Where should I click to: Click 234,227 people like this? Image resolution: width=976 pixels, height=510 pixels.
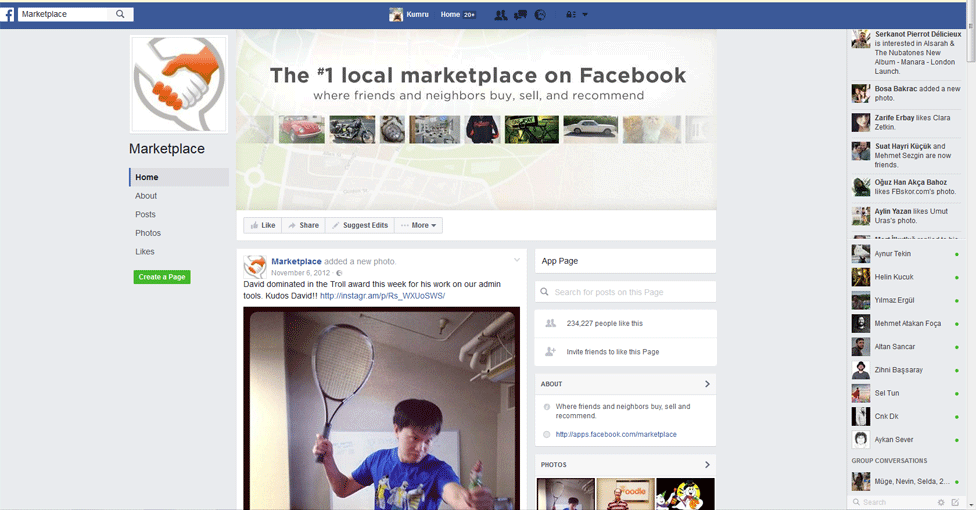tap(604, 323)
